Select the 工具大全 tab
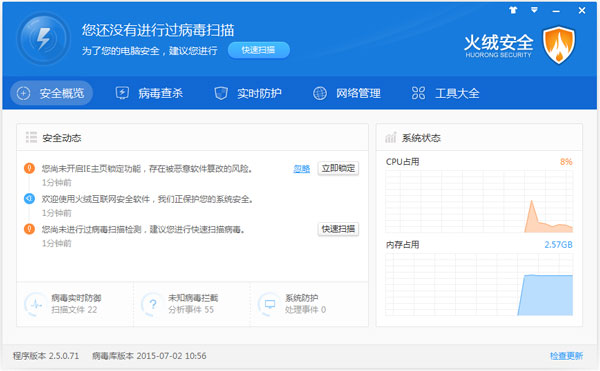 [445, 93]
